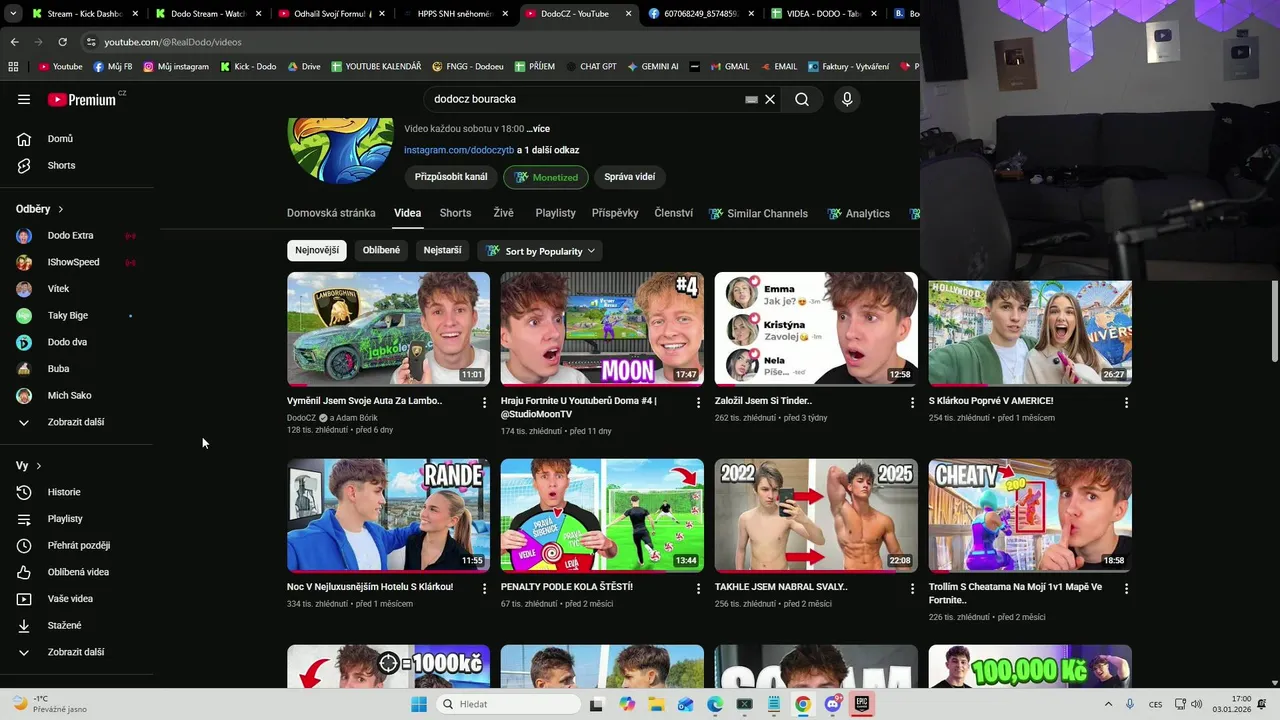
Task: Open the Similar Channels tab
Action: click(x=758, y=213)
